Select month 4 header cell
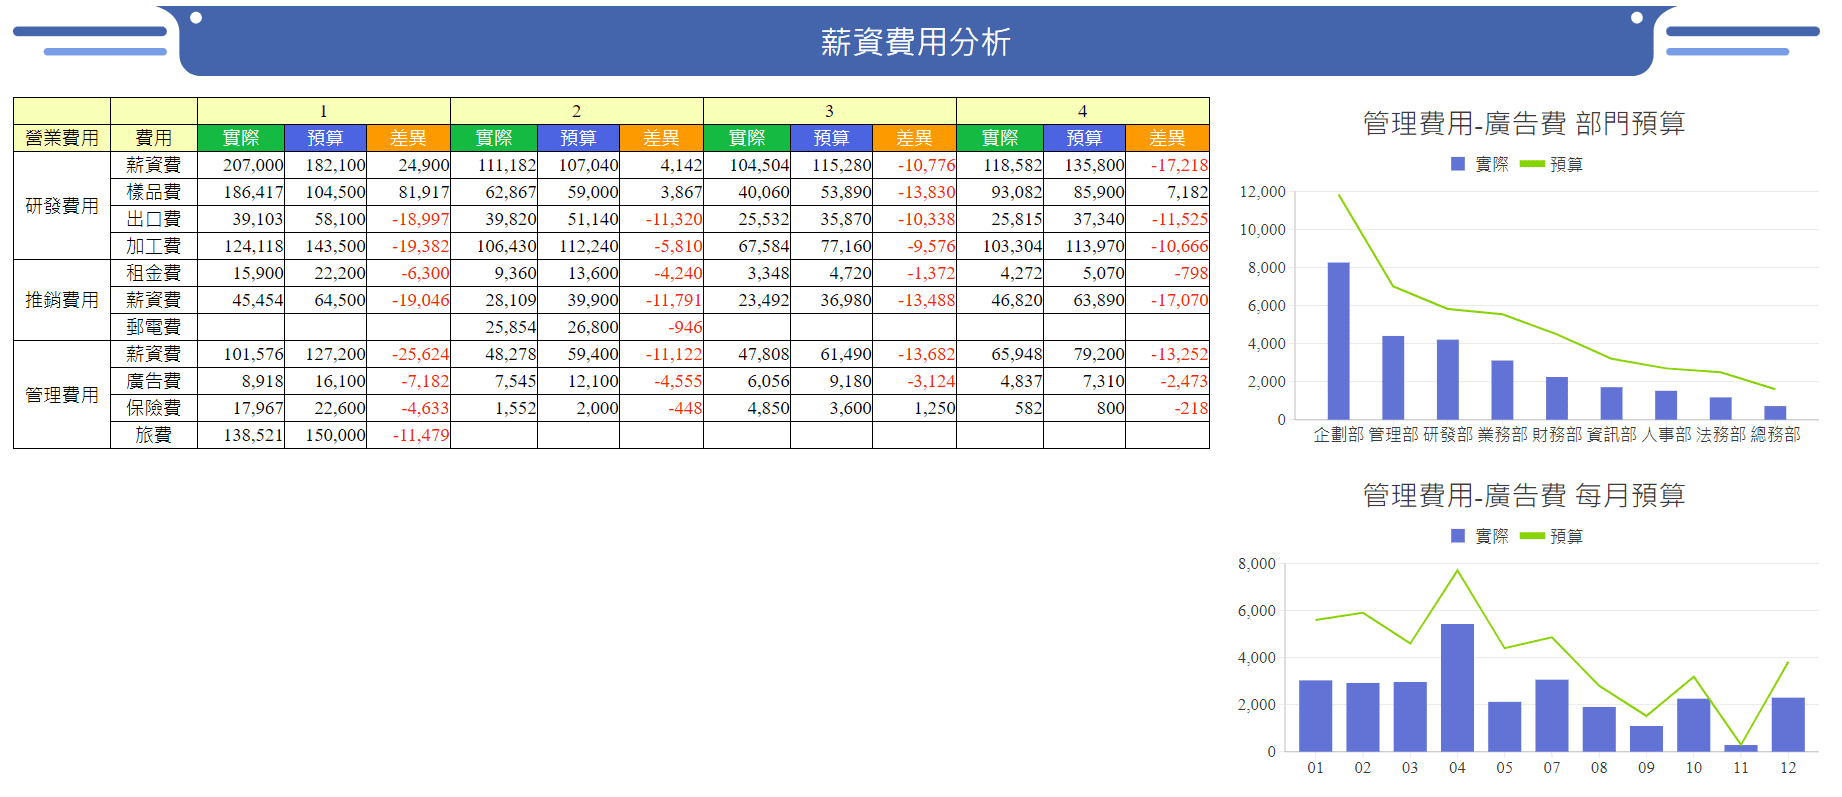Image resolution: width=1842 pixels, height=797 pixels. click(x=1083, y=111)
